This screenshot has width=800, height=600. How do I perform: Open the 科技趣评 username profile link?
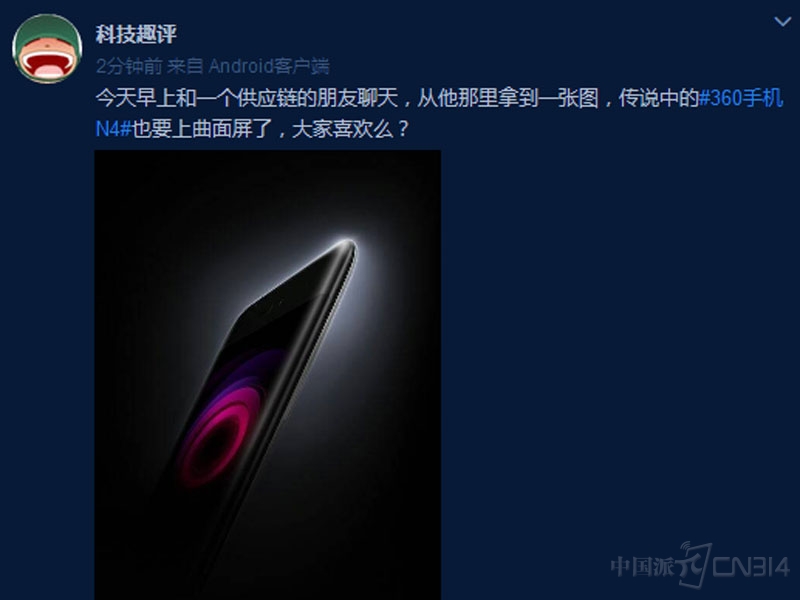click(x=136, y=34)
